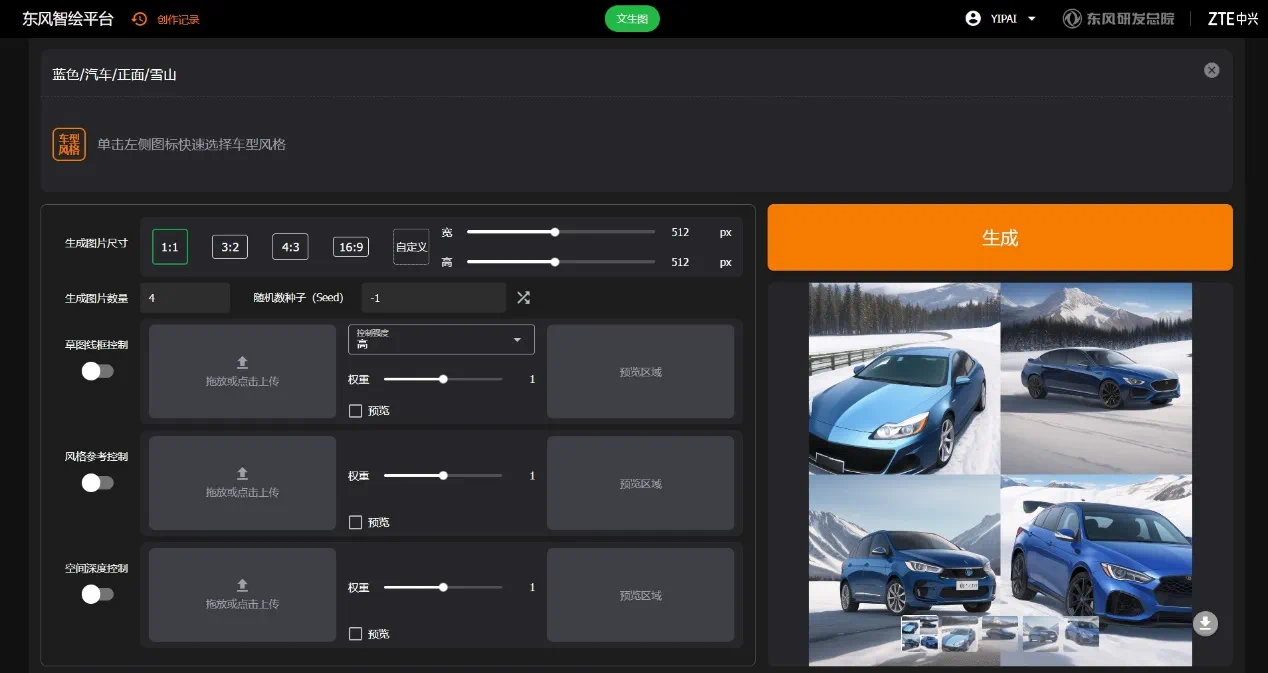
Task: Click the YIPAI user account icon
Action: [x=973, y=19]
